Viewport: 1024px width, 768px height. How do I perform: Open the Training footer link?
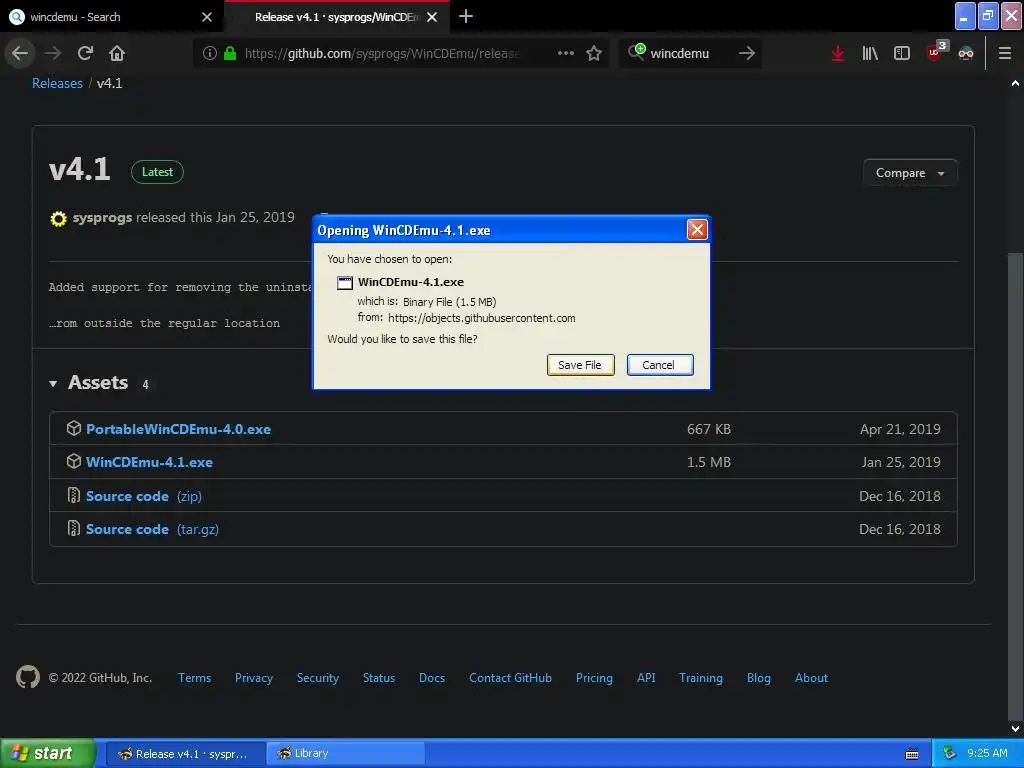[701, 678]
